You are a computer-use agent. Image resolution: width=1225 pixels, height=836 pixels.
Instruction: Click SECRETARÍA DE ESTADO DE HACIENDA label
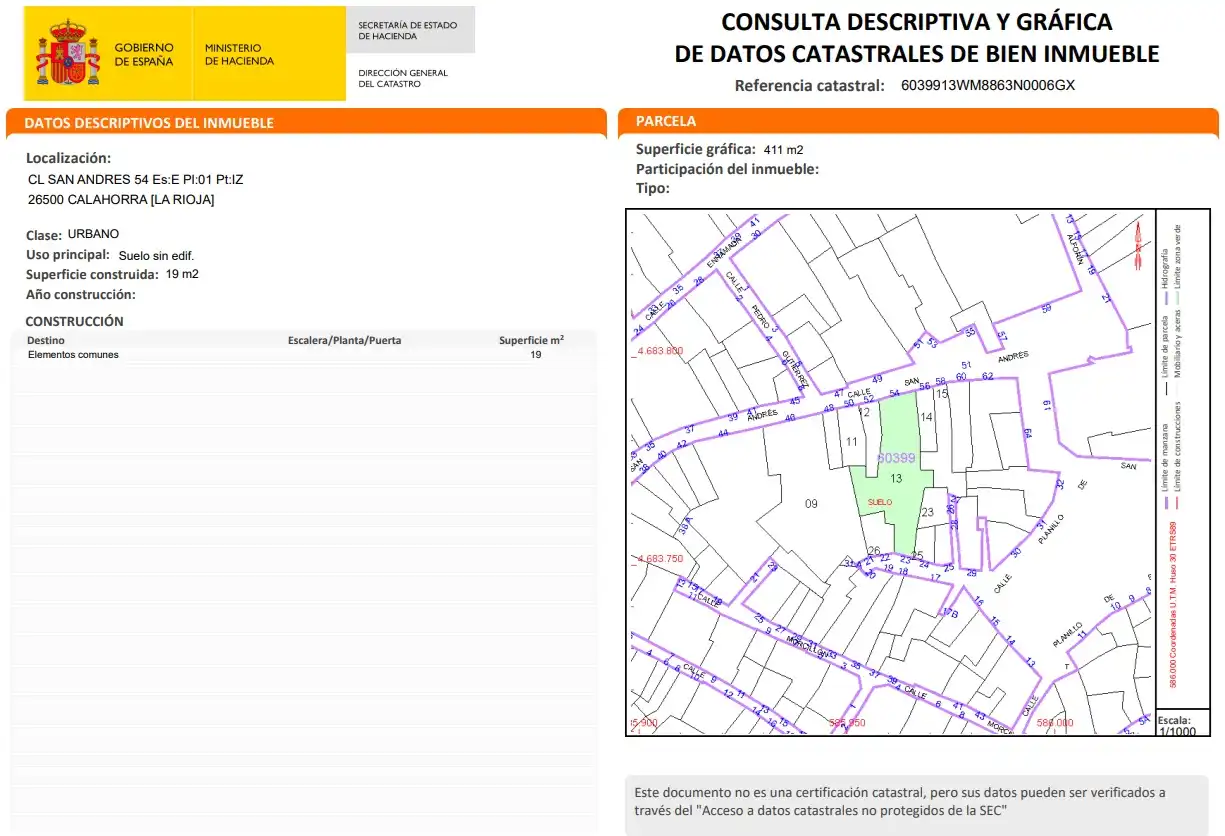(408, 30)
